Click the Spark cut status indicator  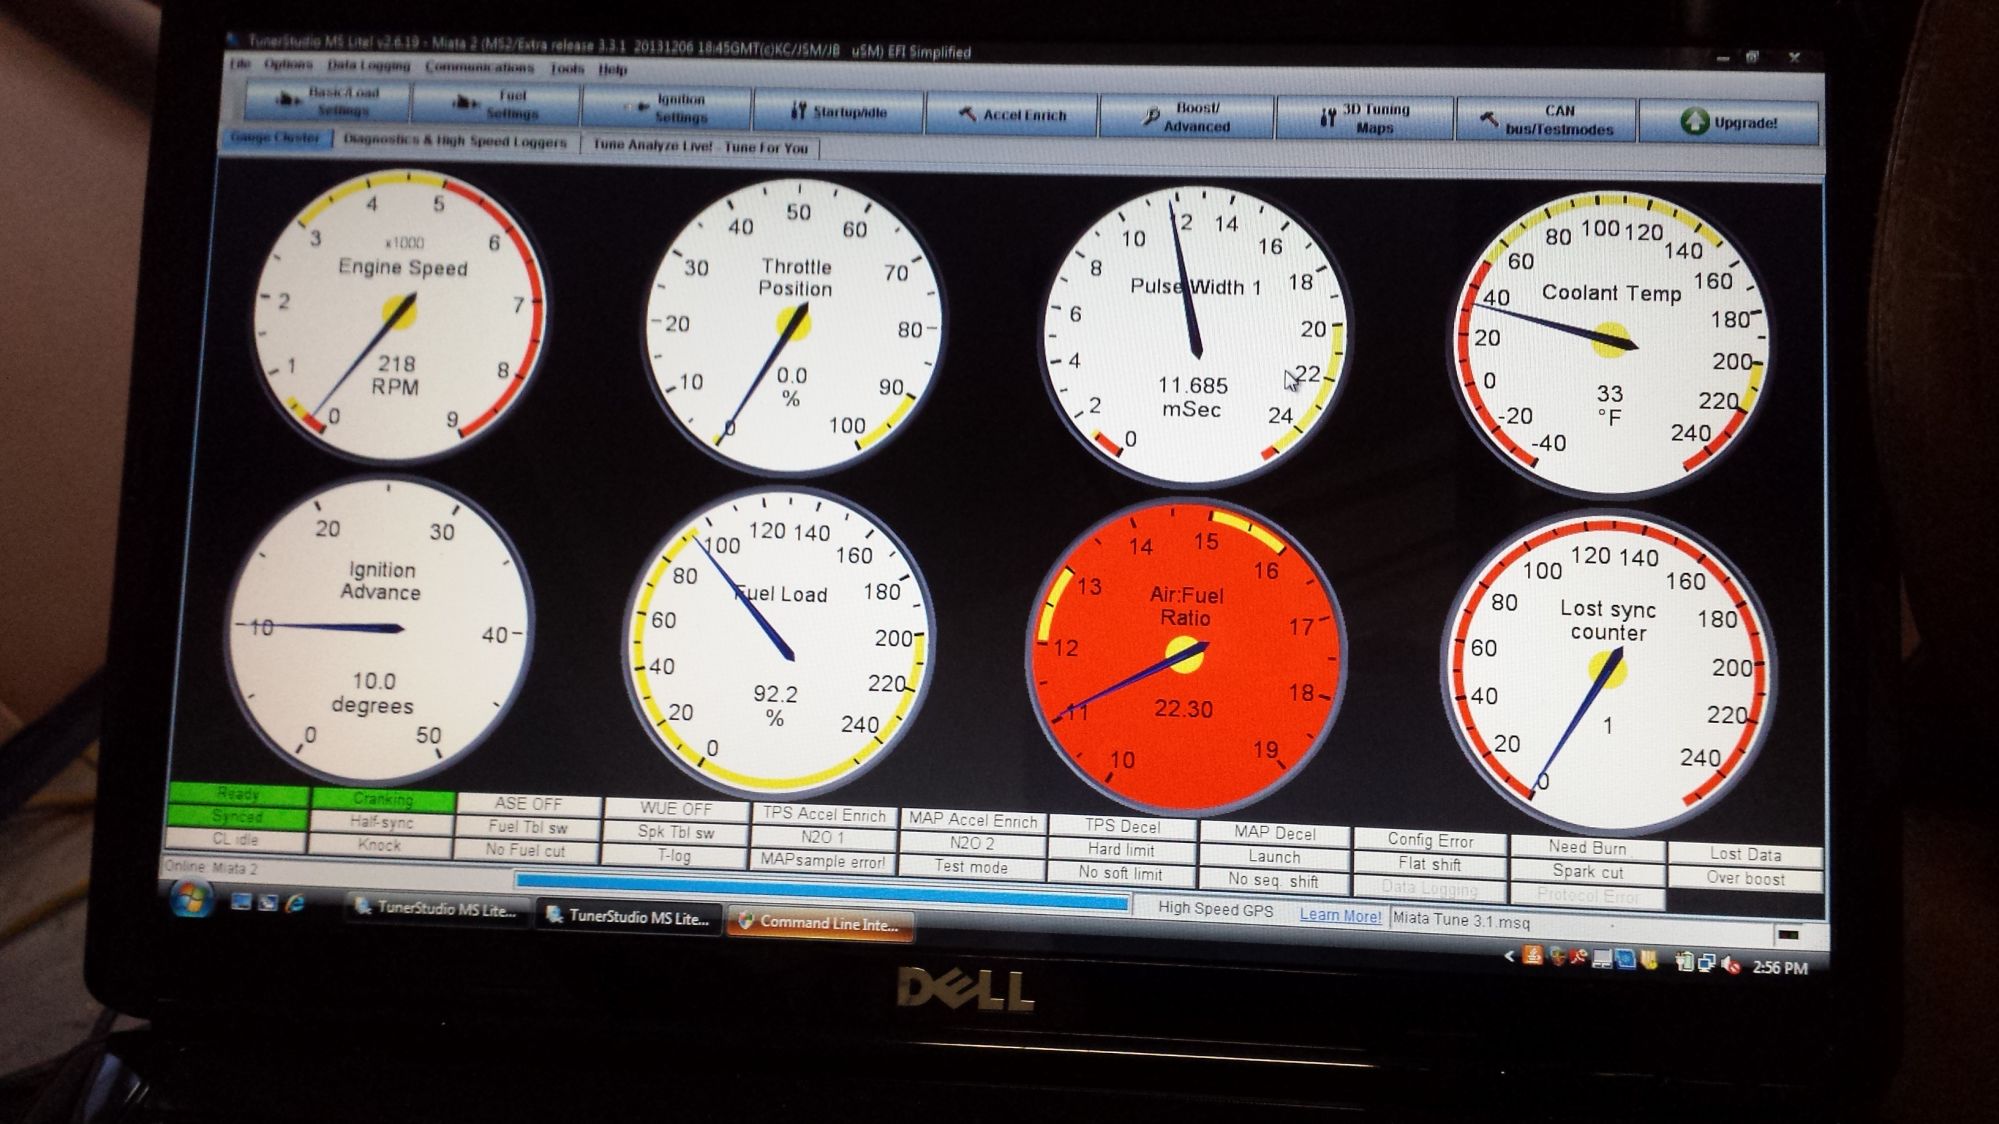pos(1587,872)
